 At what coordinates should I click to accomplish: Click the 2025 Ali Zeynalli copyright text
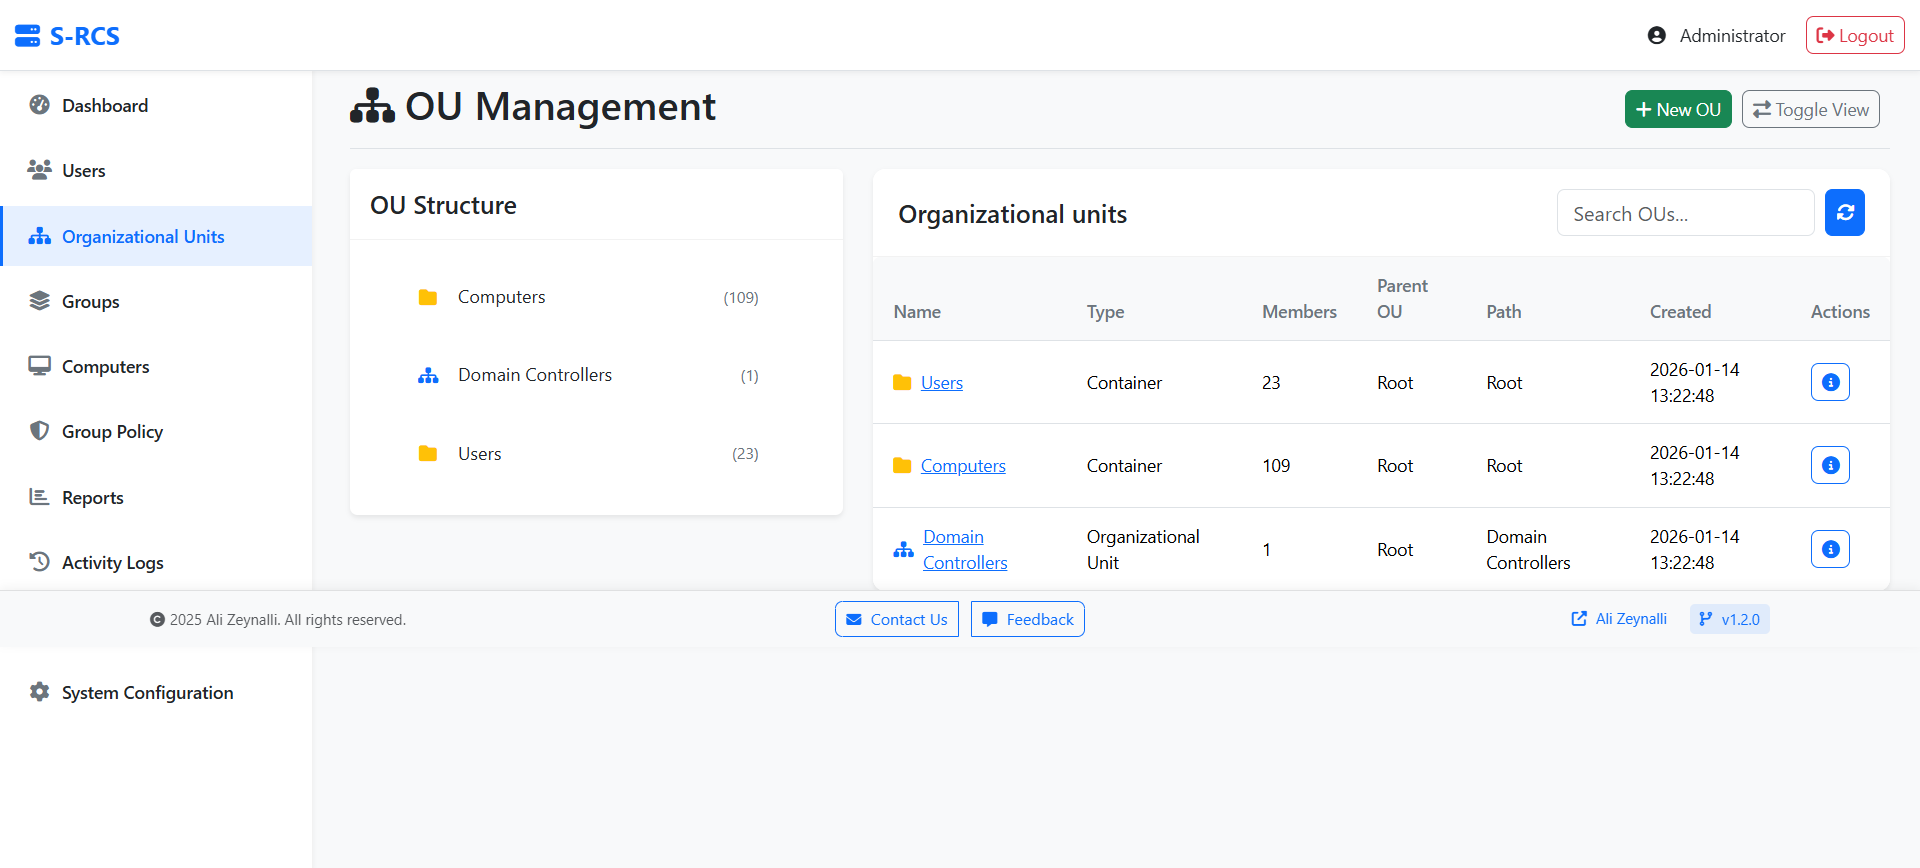pyautogui.click(x=278, y=619)
